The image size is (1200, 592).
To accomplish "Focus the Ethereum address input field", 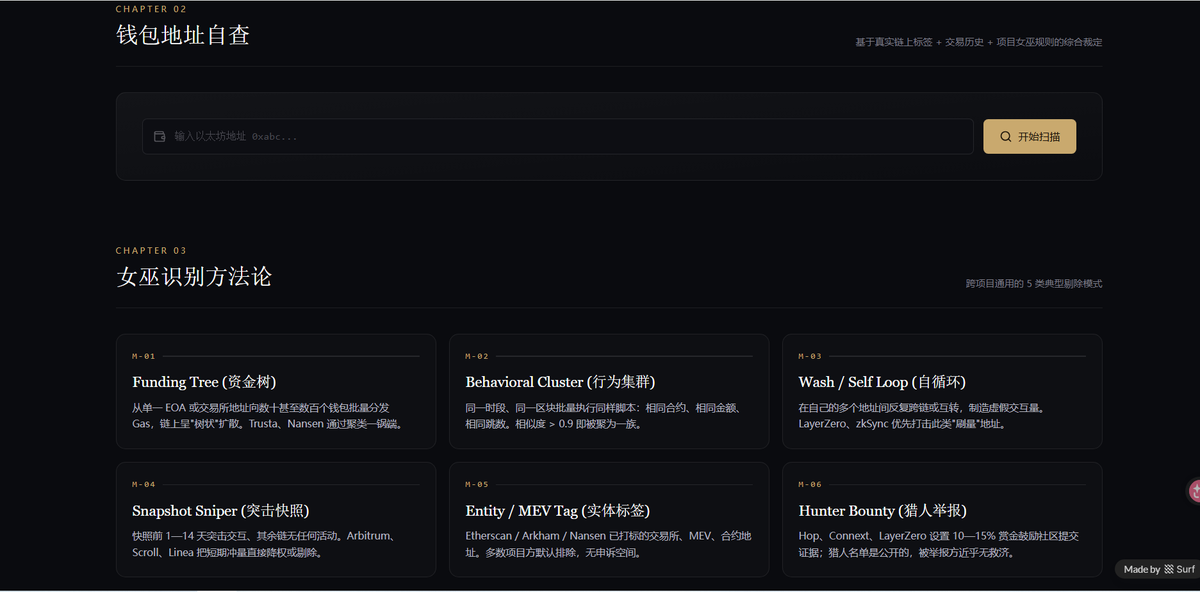I will [558, 136].
